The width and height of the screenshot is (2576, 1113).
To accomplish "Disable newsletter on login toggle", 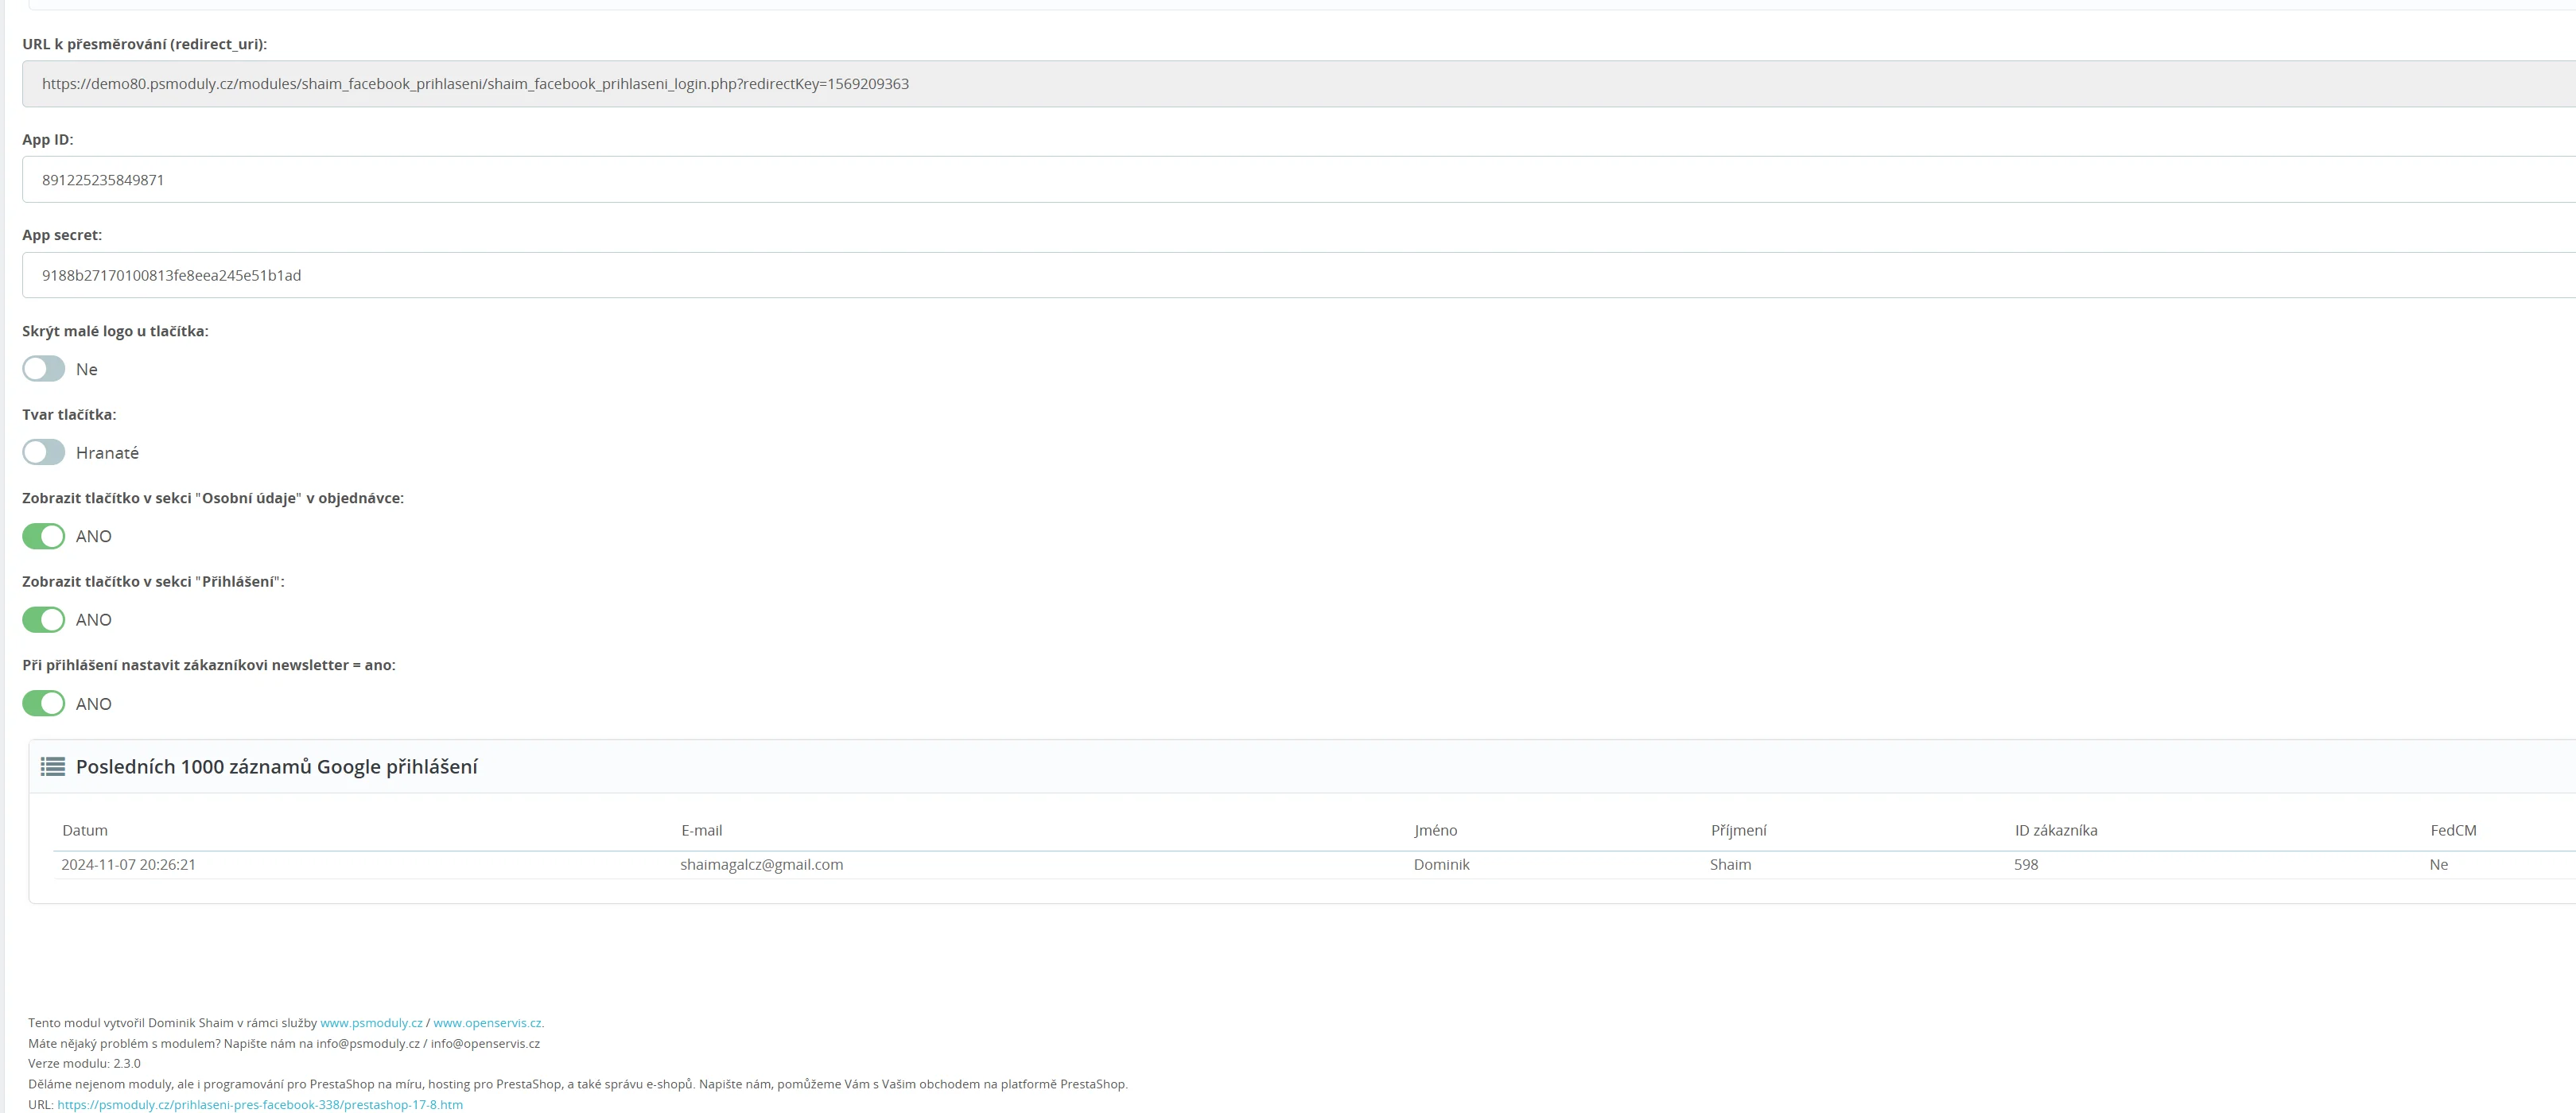I will (x=44, y=704).
